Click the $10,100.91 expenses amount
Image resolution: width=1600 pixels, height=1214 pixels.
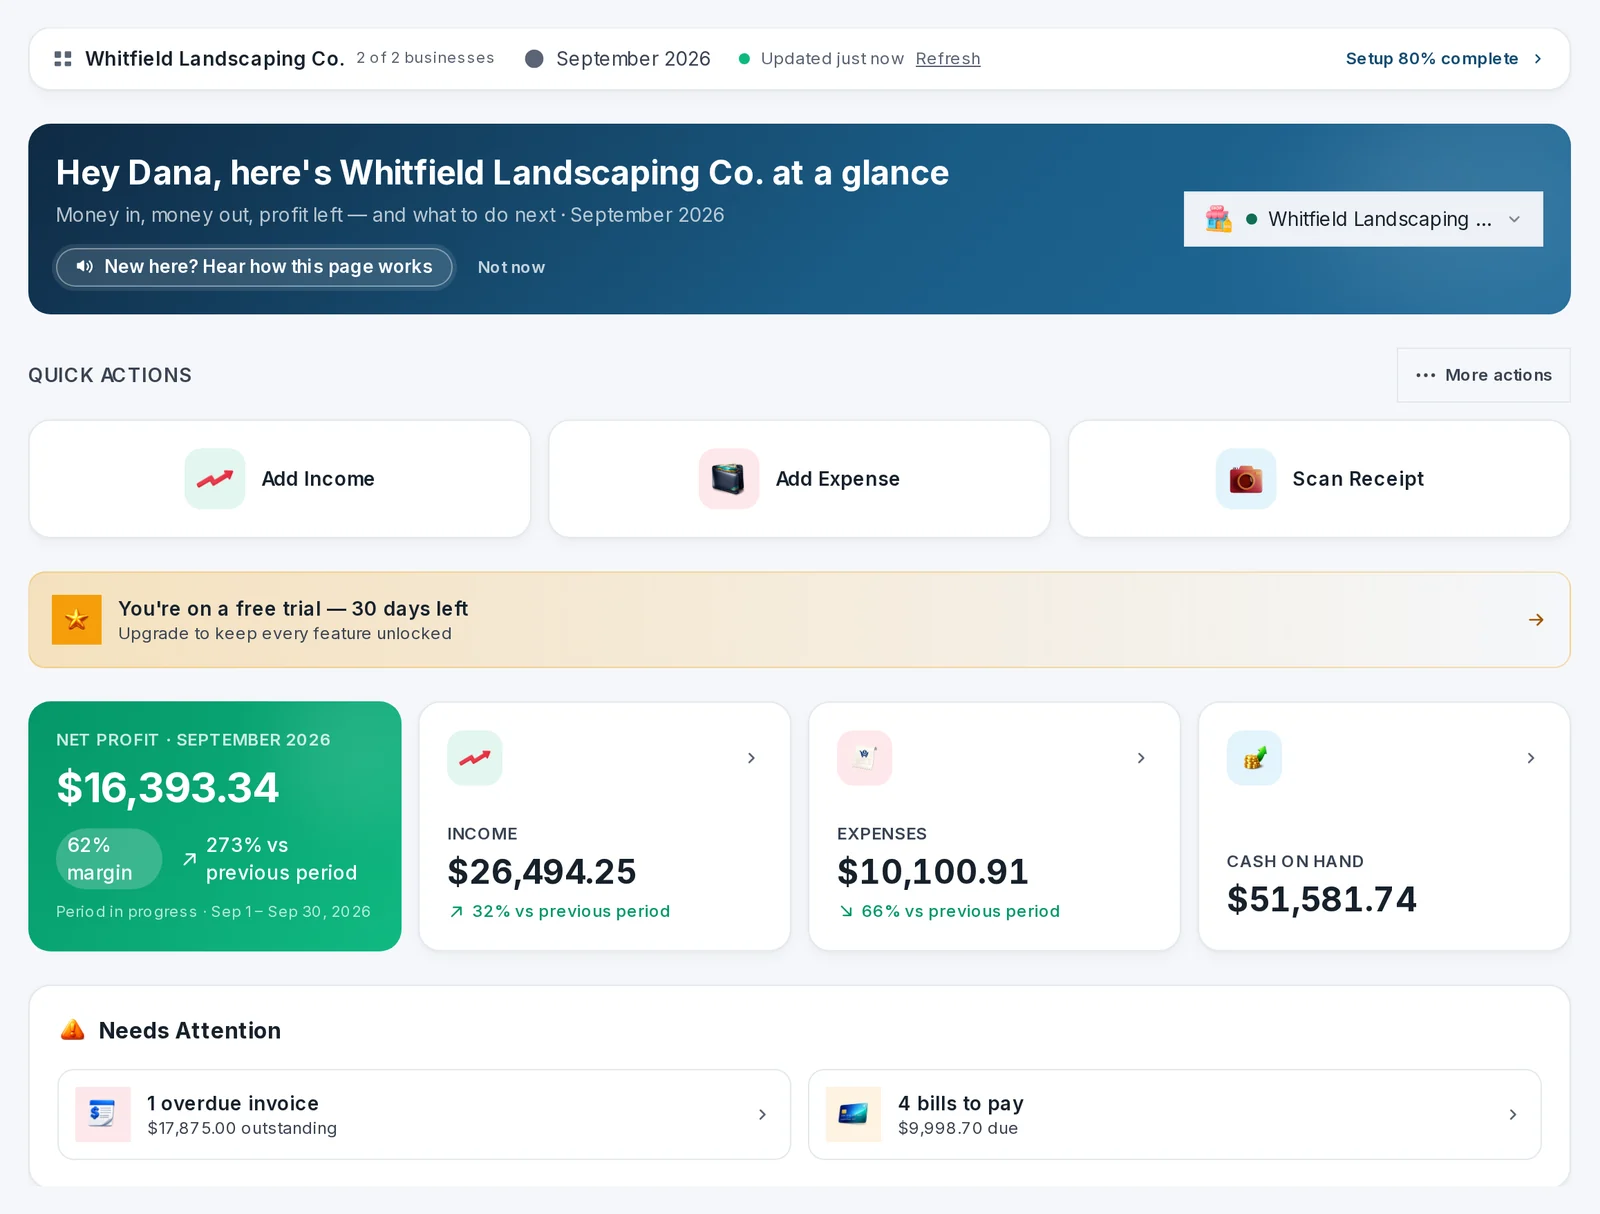click(x=933, y=872)
